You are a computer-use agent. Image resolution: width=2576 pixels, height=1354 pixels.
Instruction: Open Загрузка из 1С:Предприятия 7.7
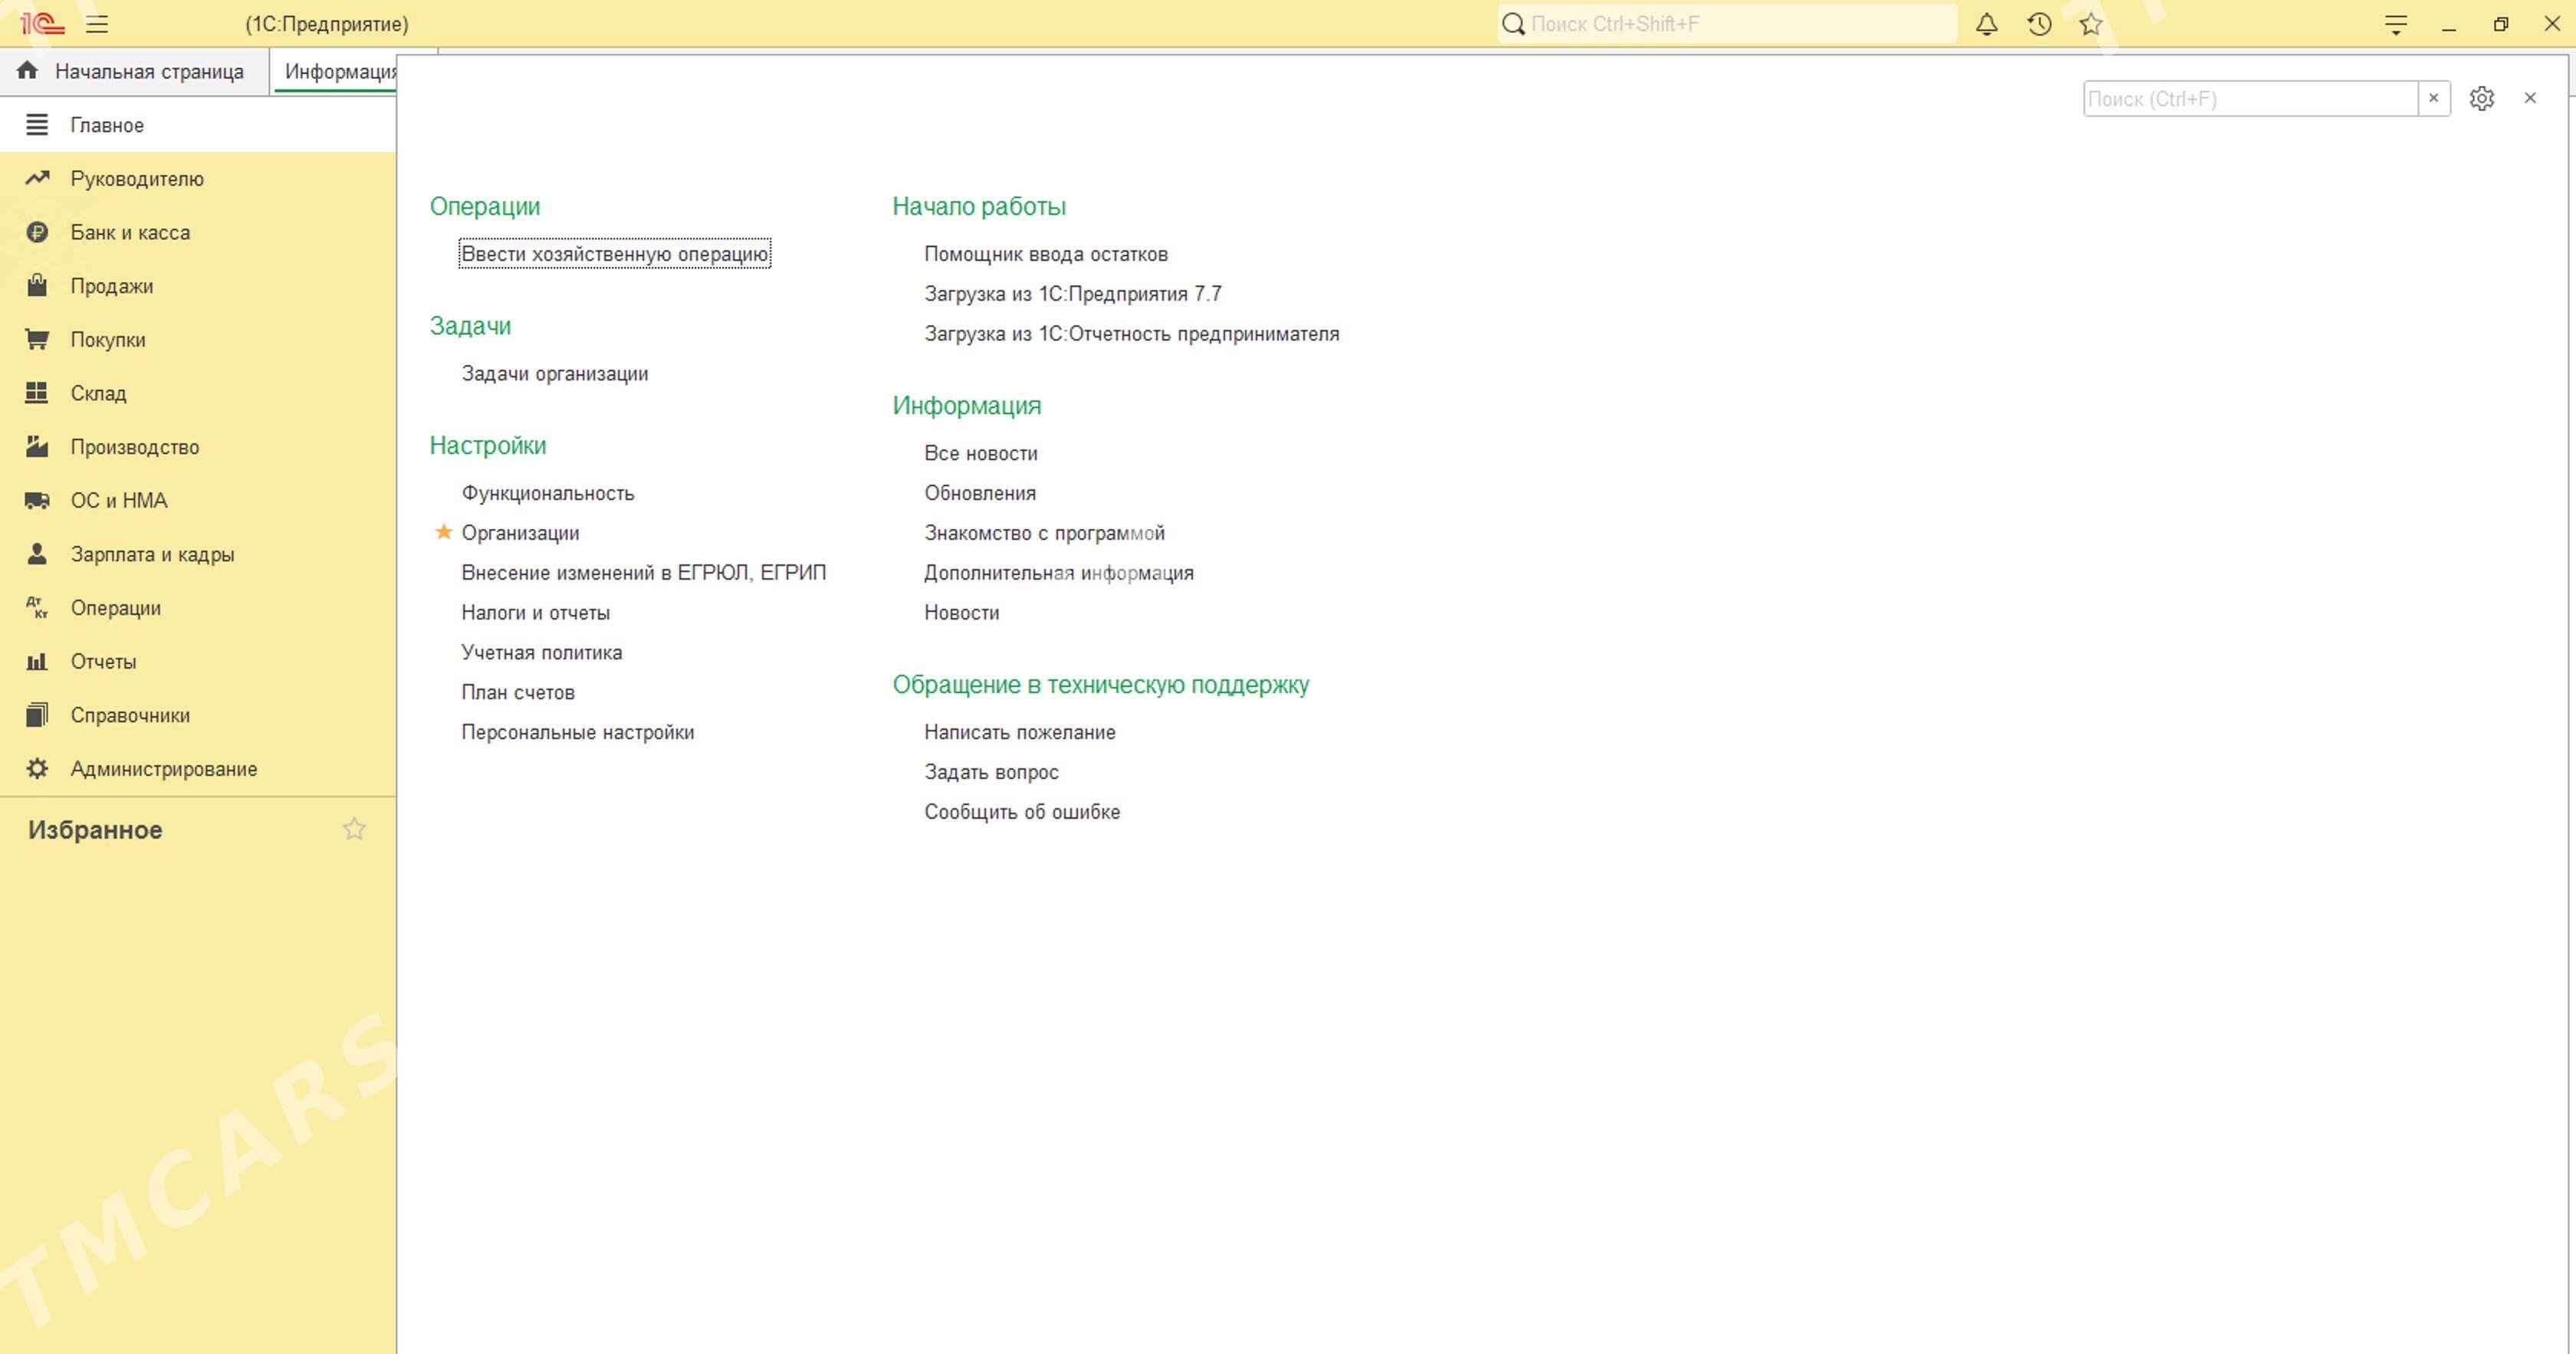click(1073, 294)
